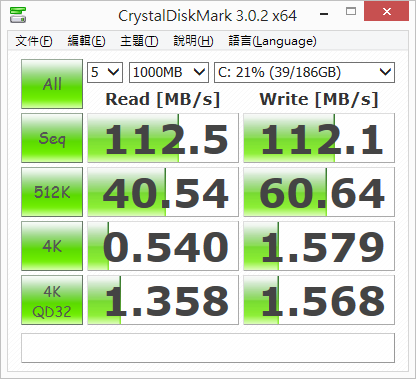Open the 說明(H) menu
This screenshot has height=379, width=416.
(x=193, y=41)
